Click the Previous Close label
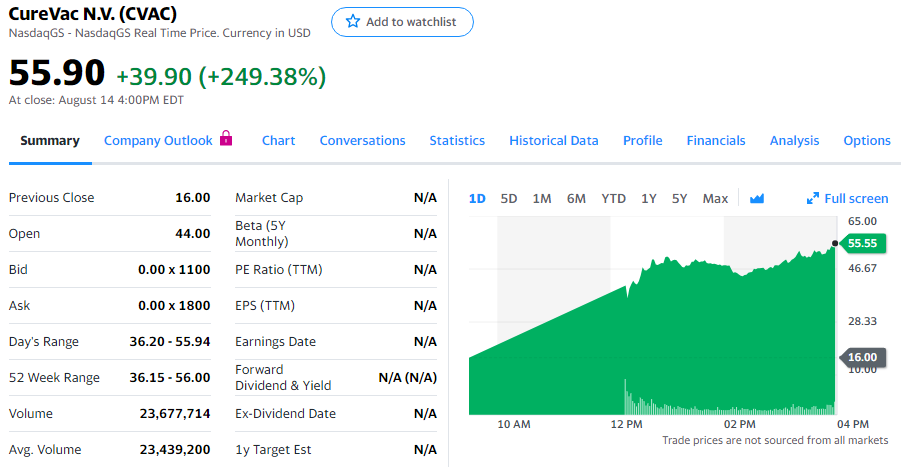 click(52, 198)
